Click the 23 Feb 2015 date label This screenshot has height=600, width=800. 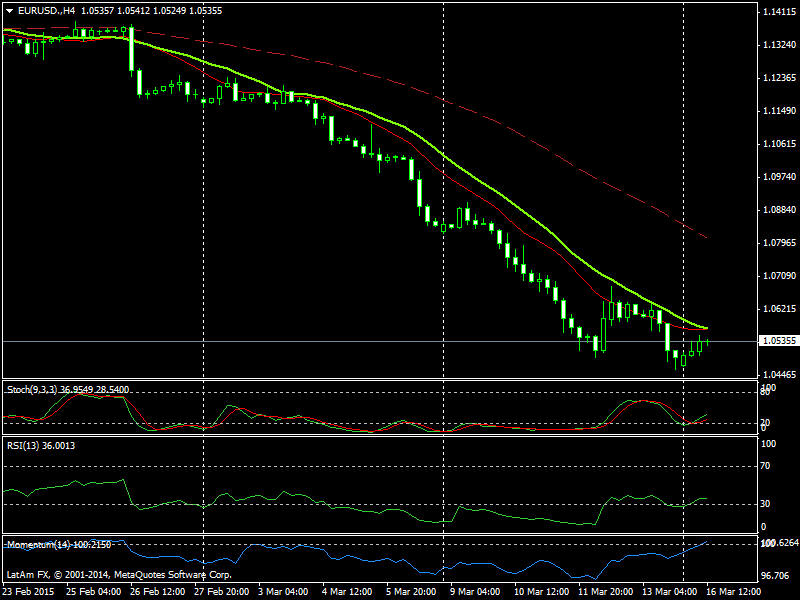tap(29, 592)
